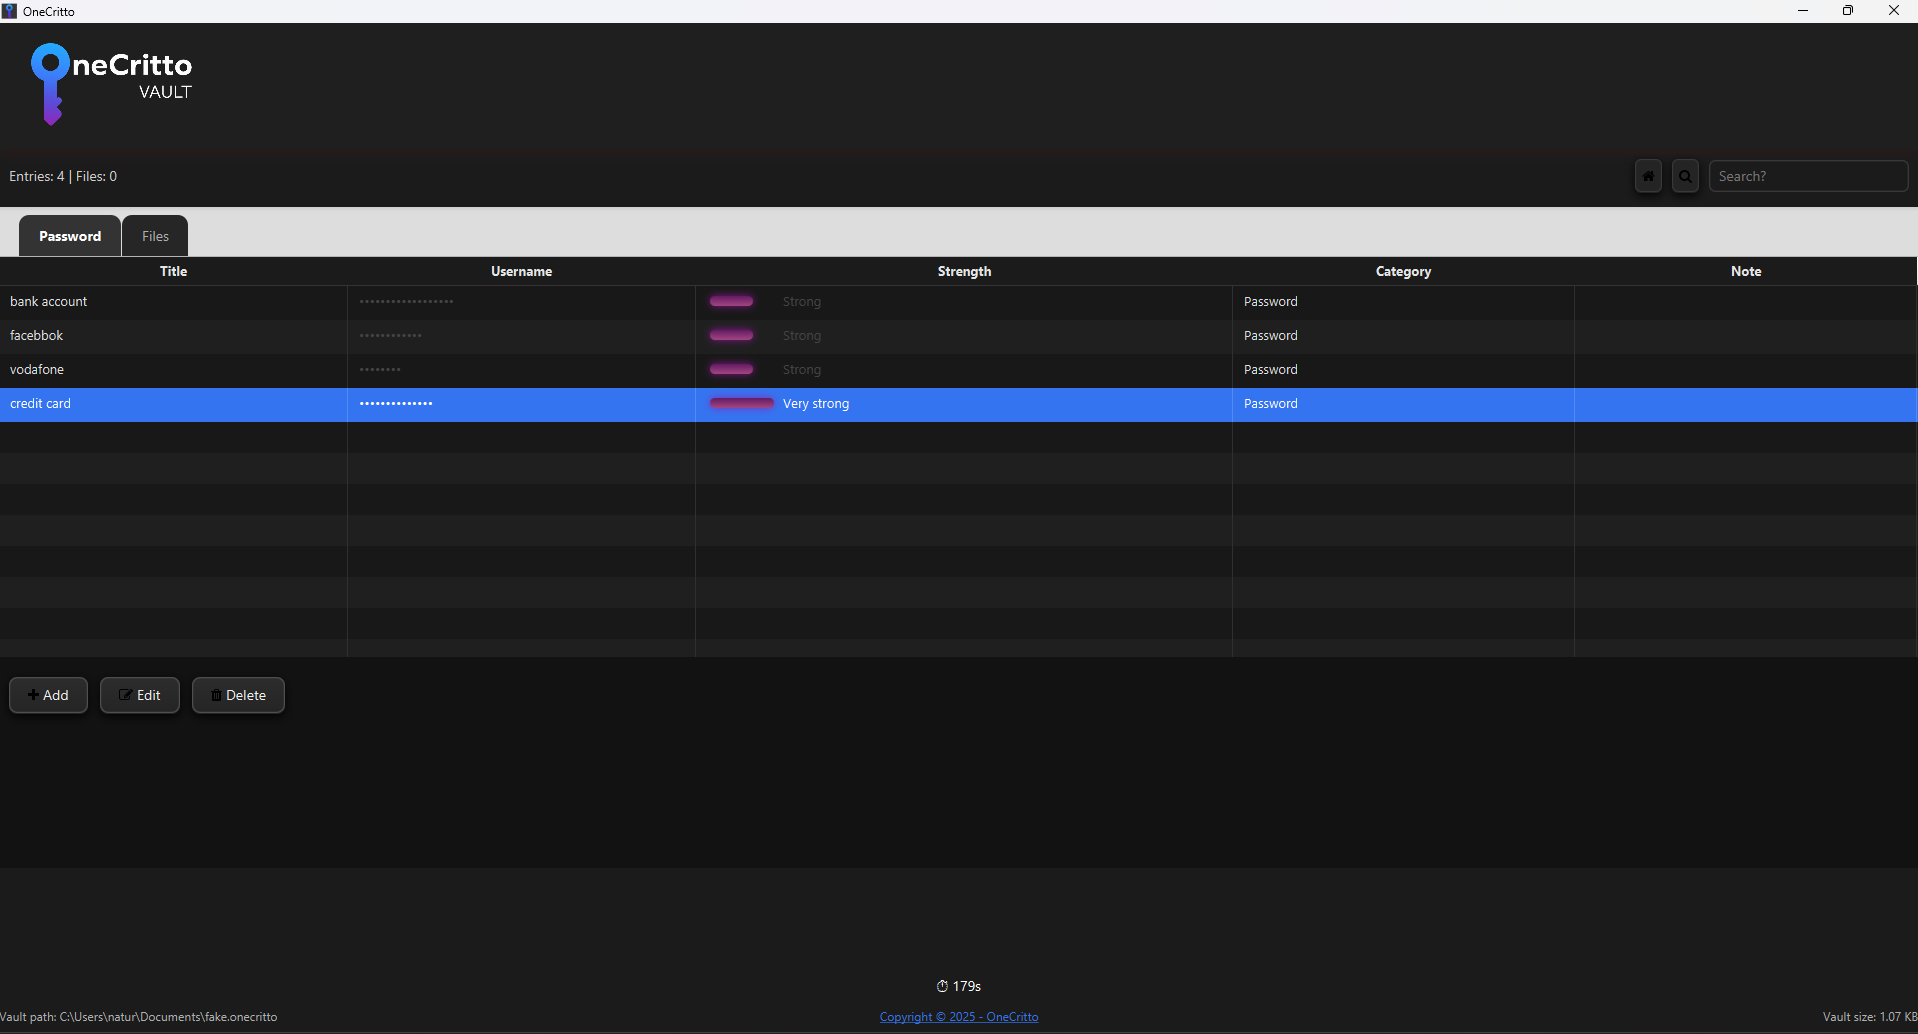Switch to the Files tab
This screenshot has height=1034, width=1918.
coord(154,235)
